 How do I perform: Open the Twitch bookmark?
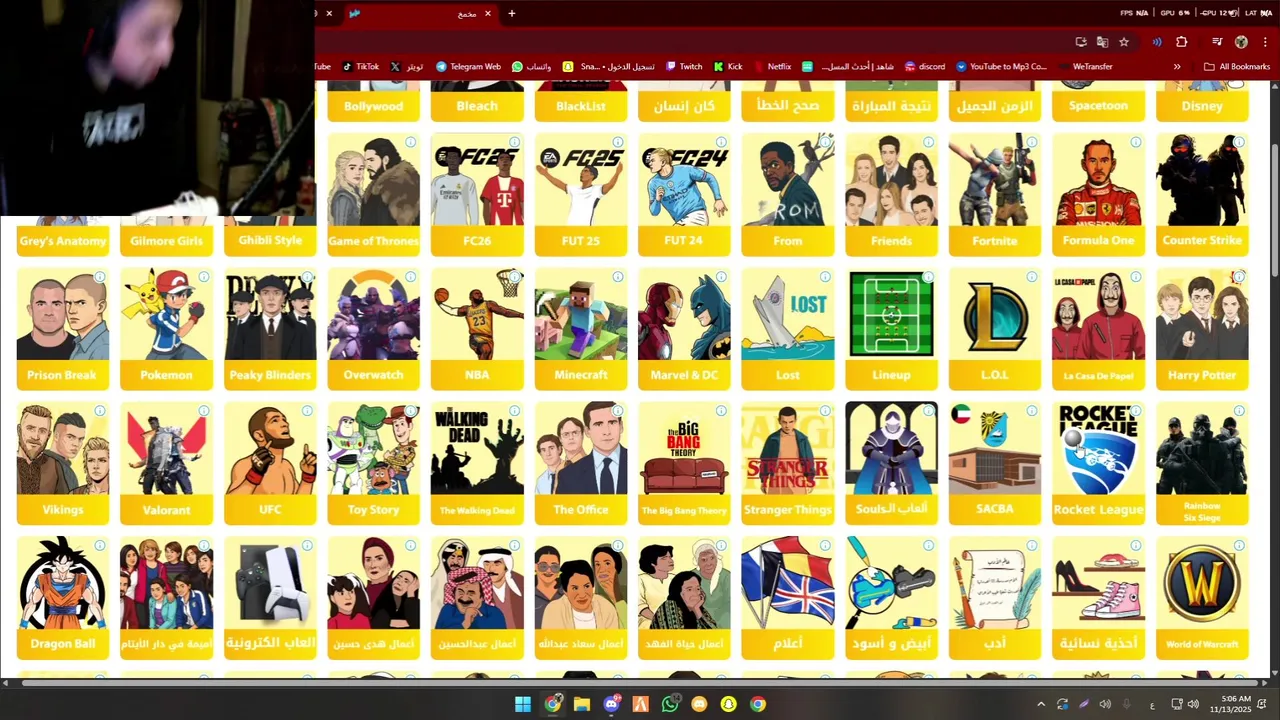tap(684, 67)
